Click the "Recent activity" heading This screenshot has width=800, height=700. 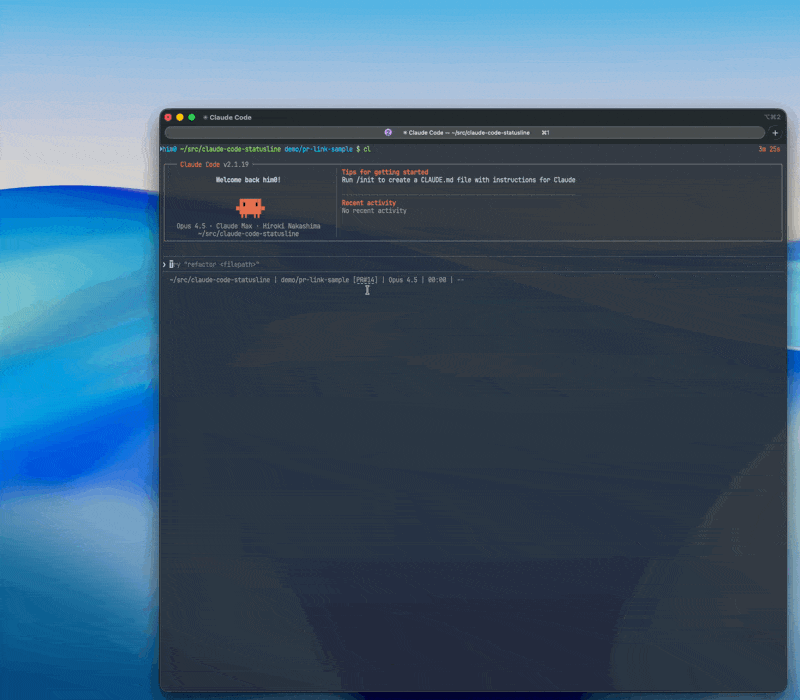point(368,203)
